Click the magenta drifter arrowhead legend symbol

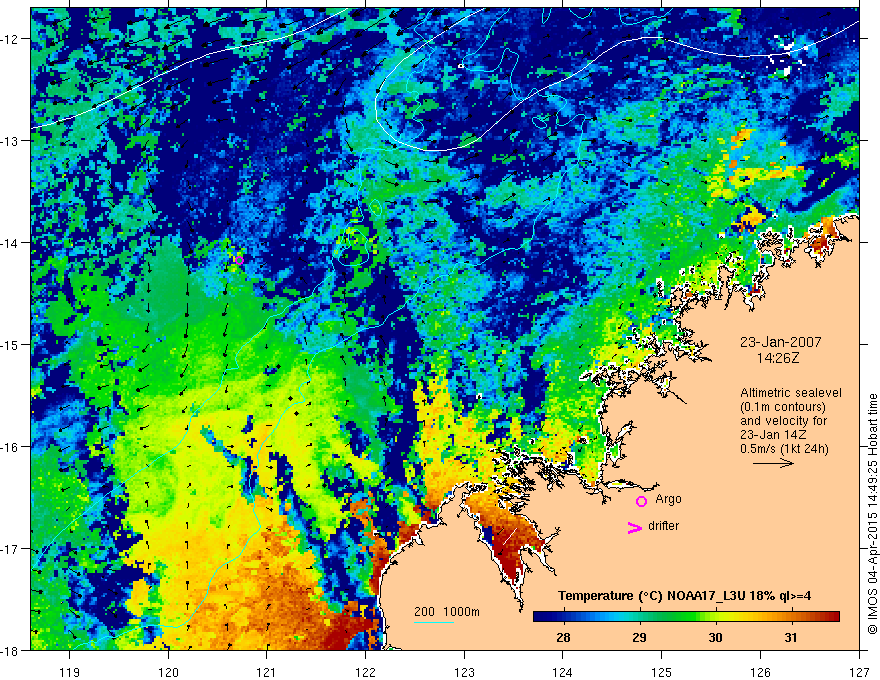[633, 528]
